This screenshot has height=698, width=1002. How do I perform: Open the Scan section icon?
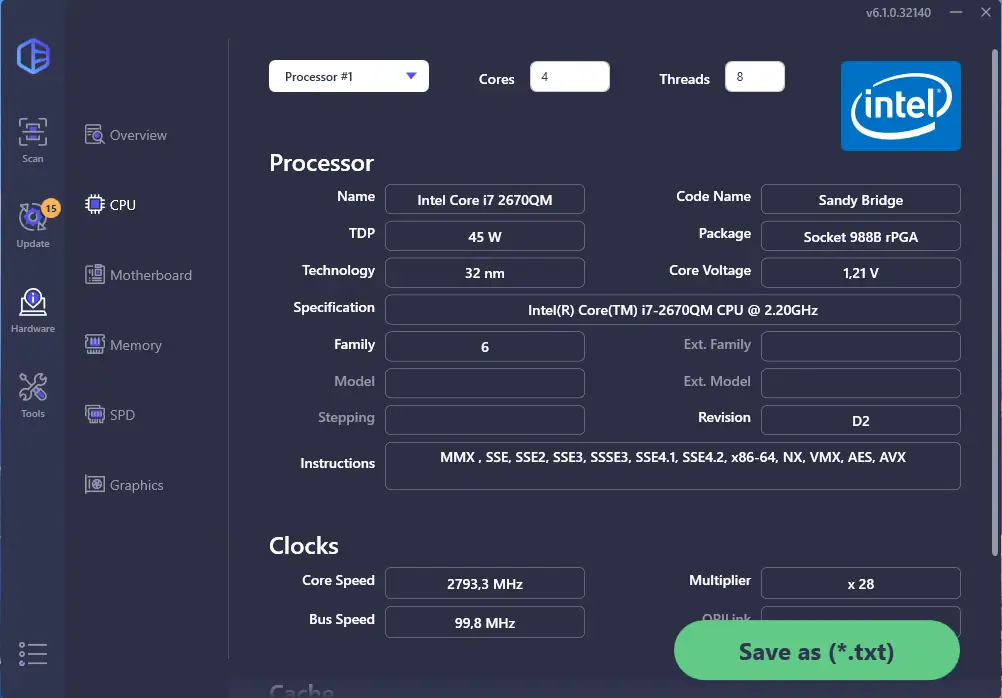[x=33, y=140]
